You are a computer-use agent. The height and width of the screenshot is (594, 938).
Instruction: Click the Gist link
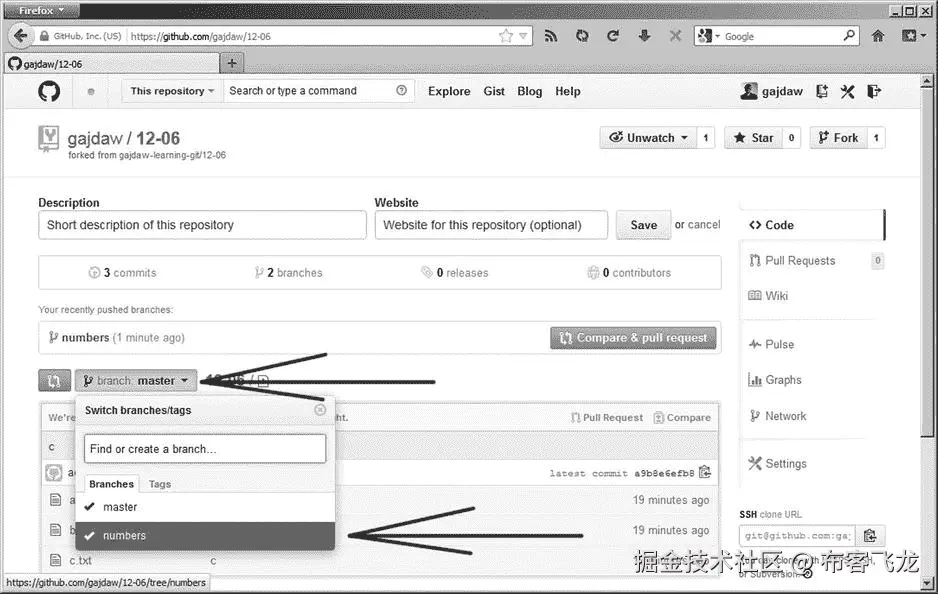pos(494,91)
